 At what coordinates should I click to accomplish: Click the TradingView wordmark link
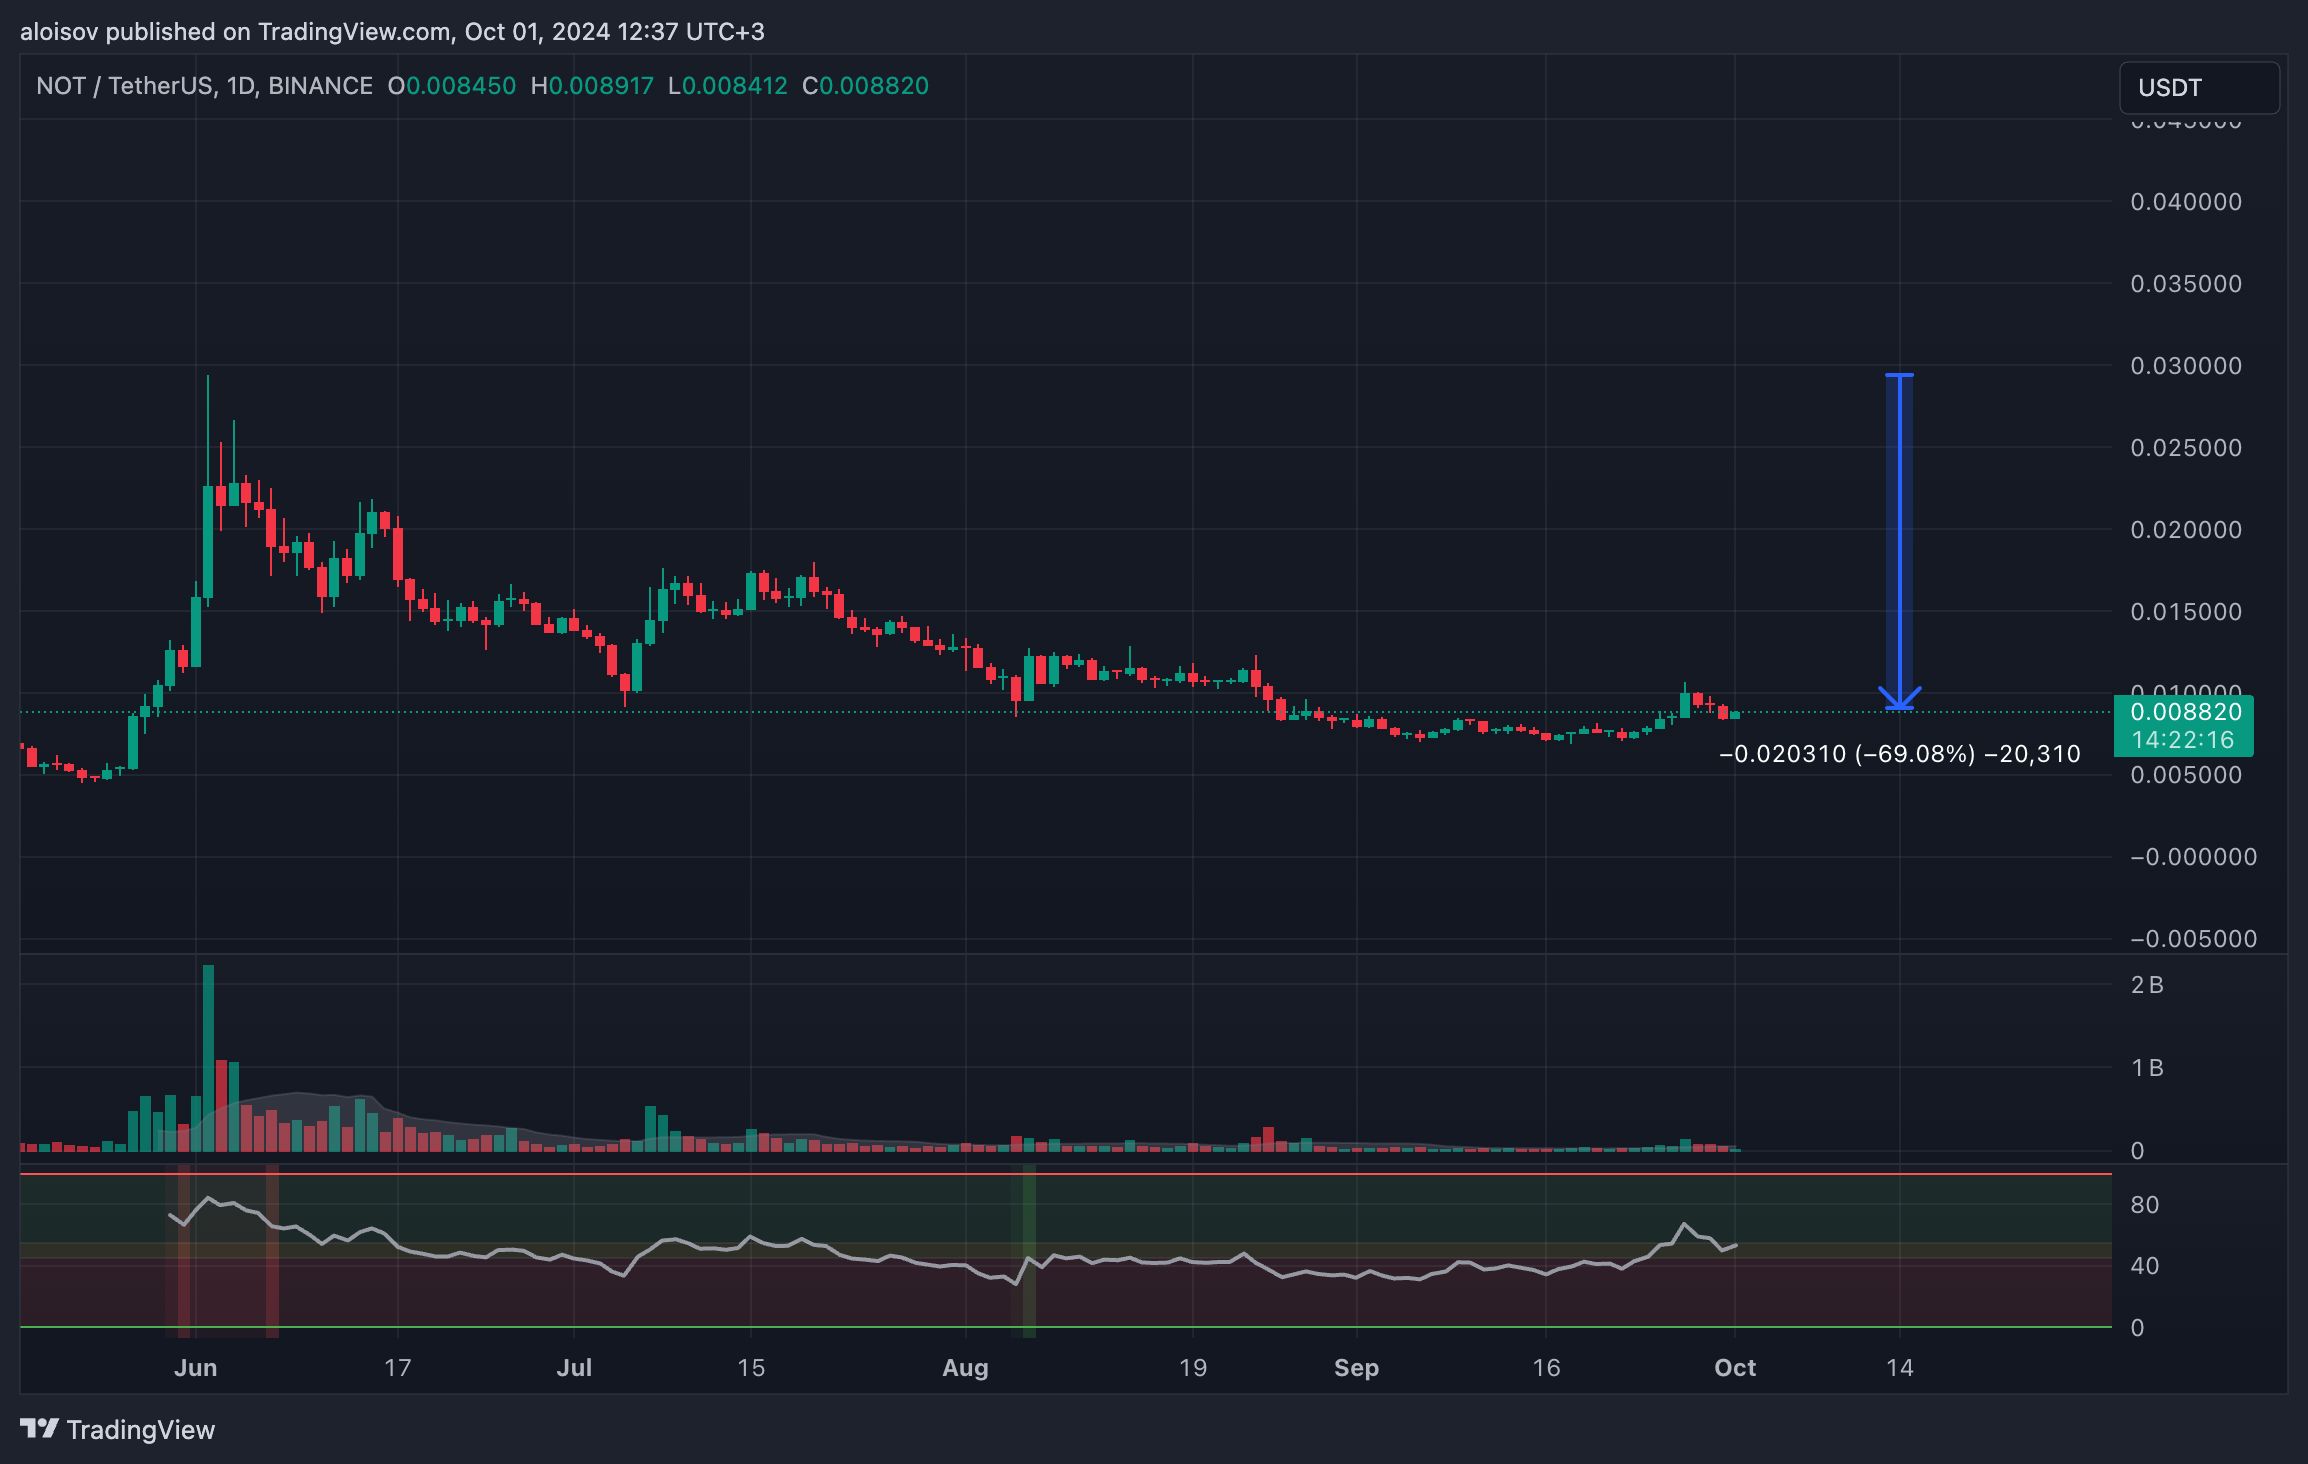pyautogui.click(x=140, y=1430)
